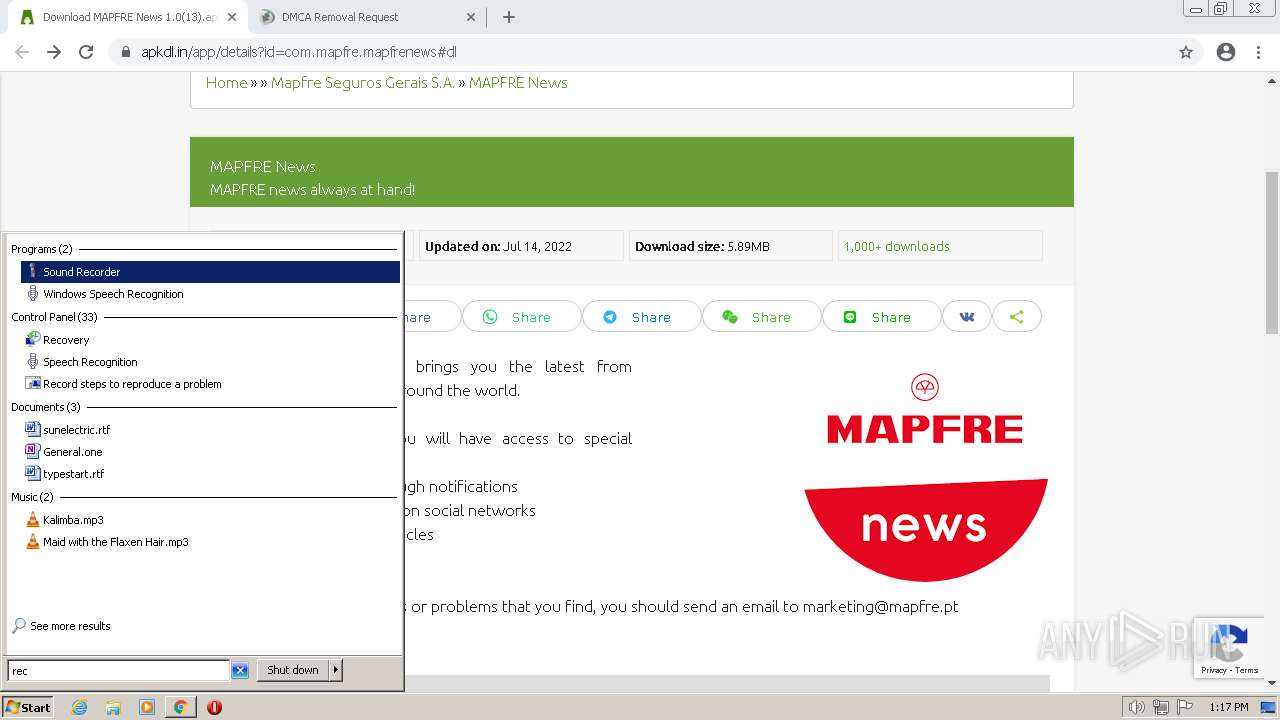Viewport: 1280px width, 720px height.
Task: Share on VK icon button
Action: [x=967, y=317]
